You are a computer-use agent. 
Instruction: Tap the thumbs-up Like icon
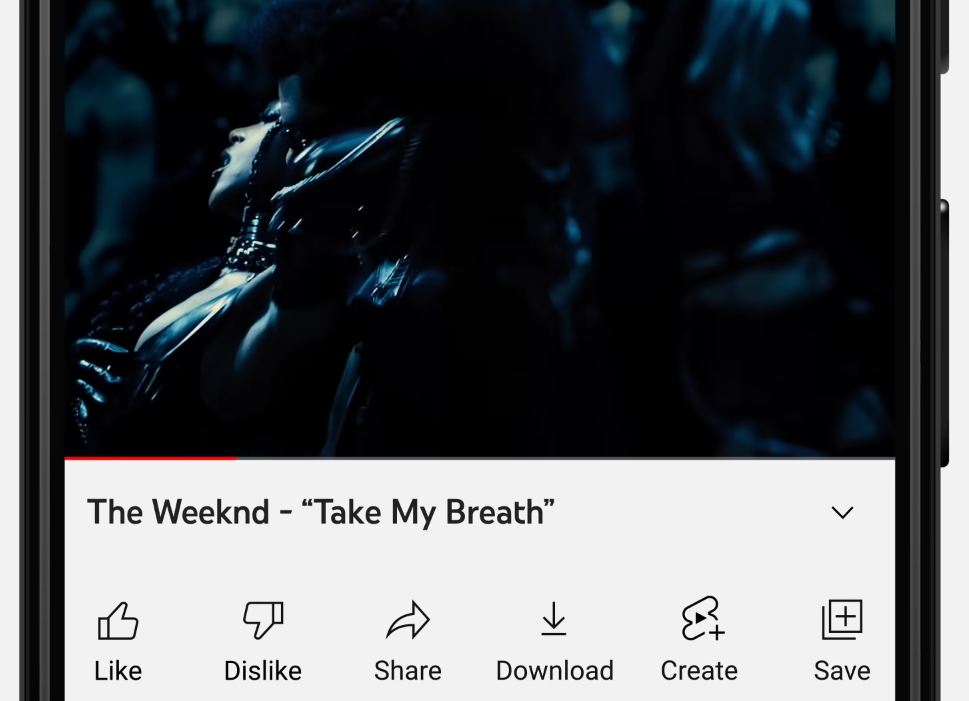[118, 621]
